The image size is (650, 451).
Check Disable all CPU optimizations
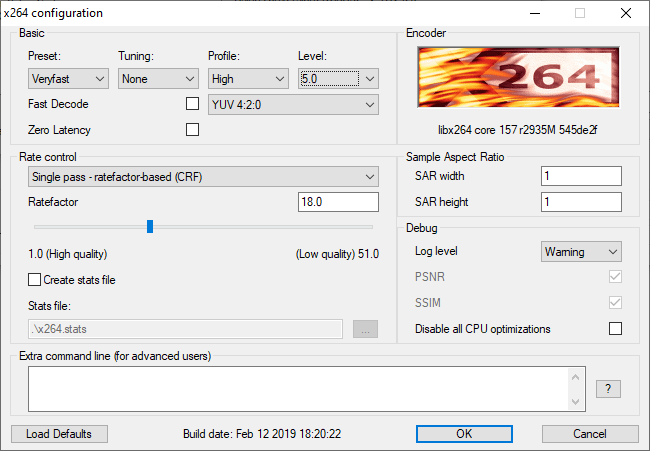(615, 329)
